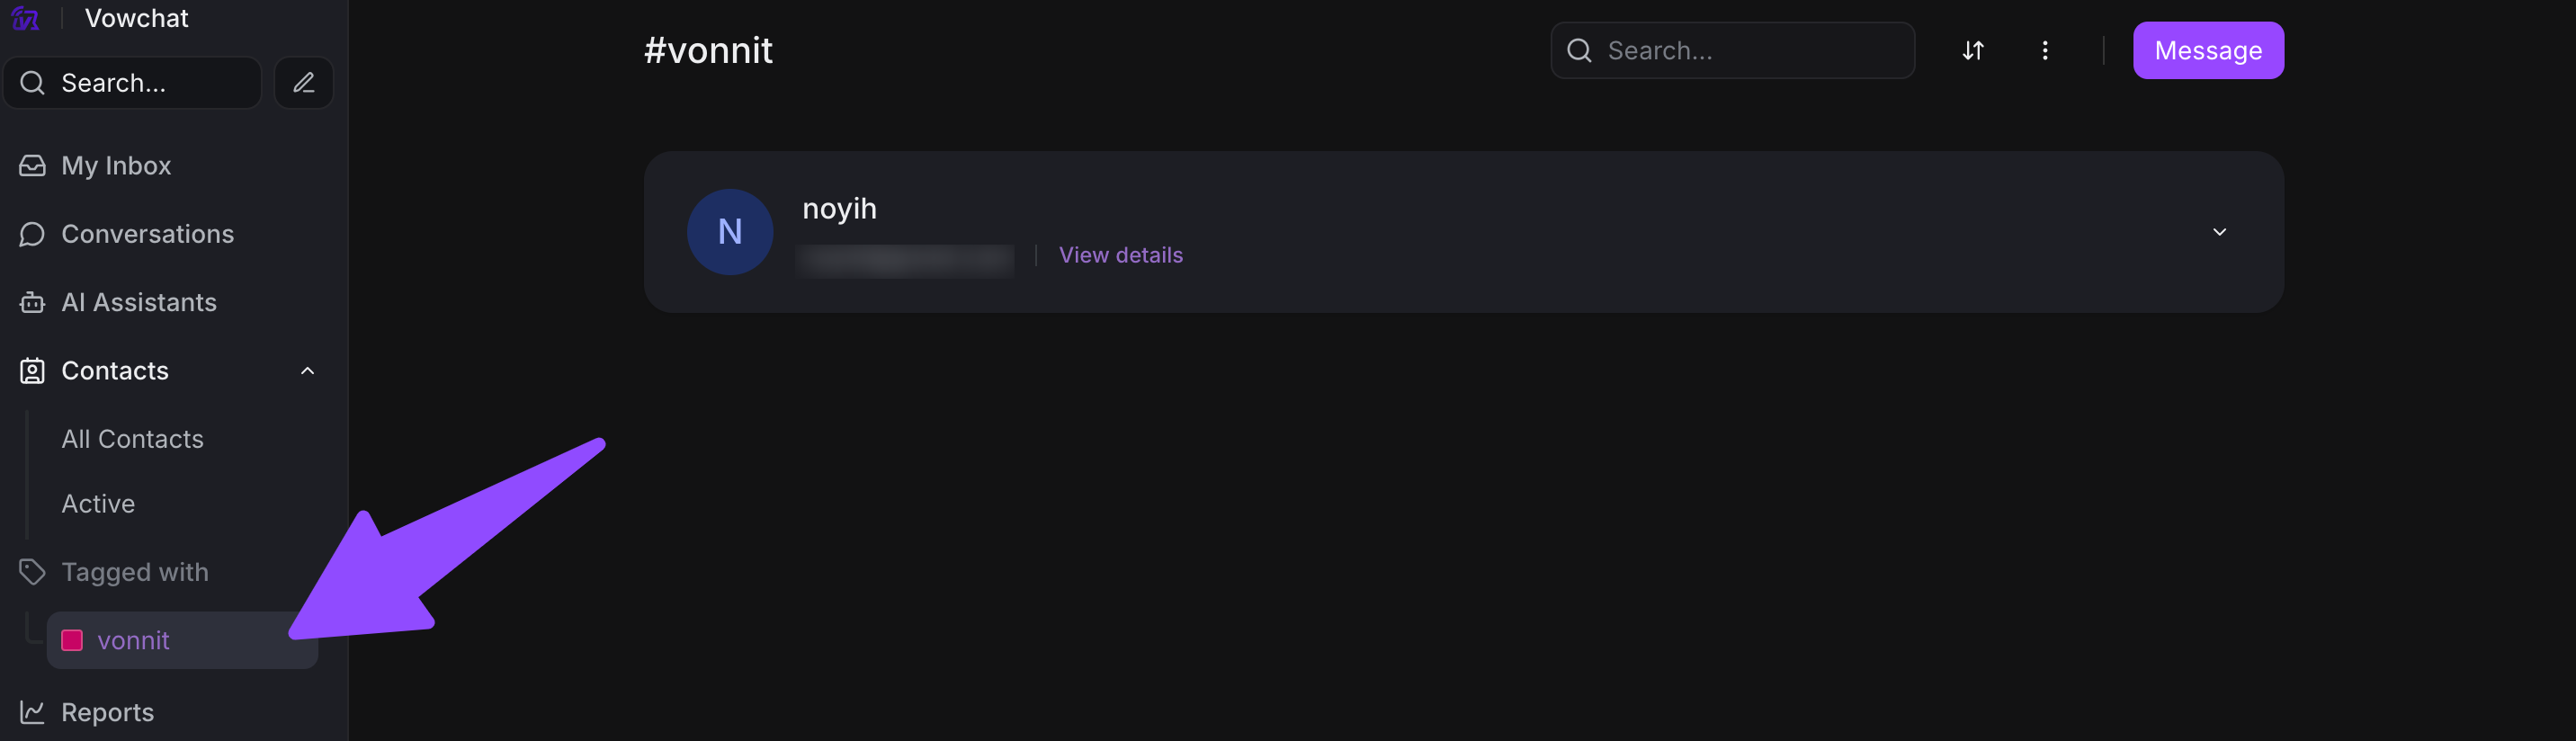
Task: Open the three-dot more options menu
Action: [2044, 51]
